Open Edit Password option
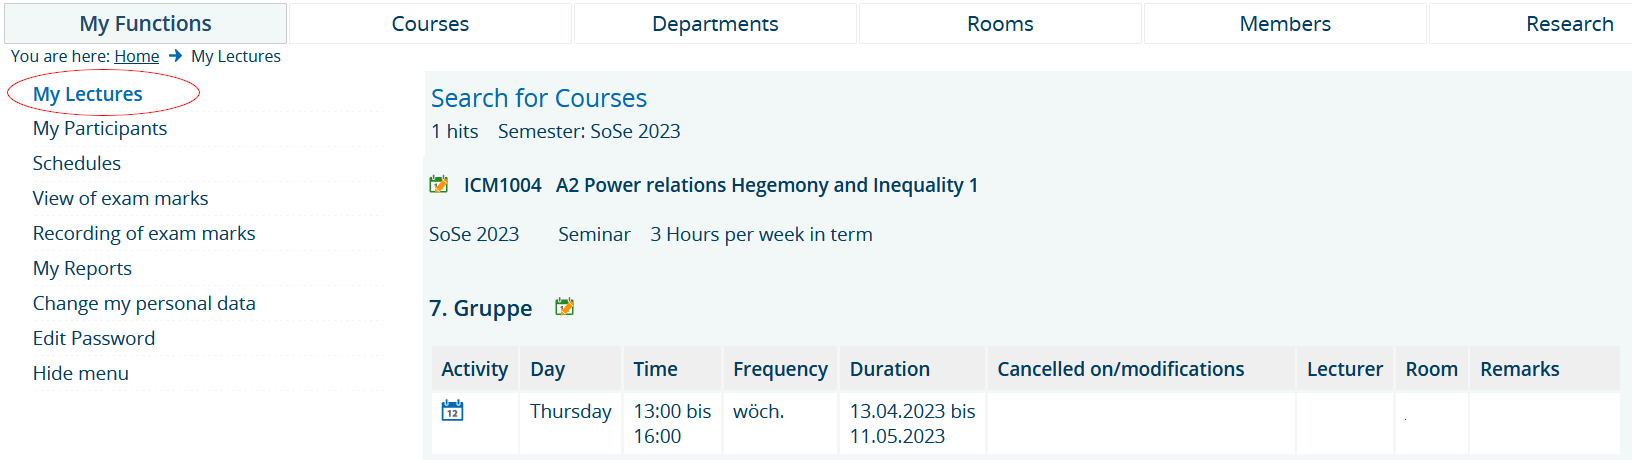Image resolution: width=1632 pixels, height=460 pixels. (94, 339)
